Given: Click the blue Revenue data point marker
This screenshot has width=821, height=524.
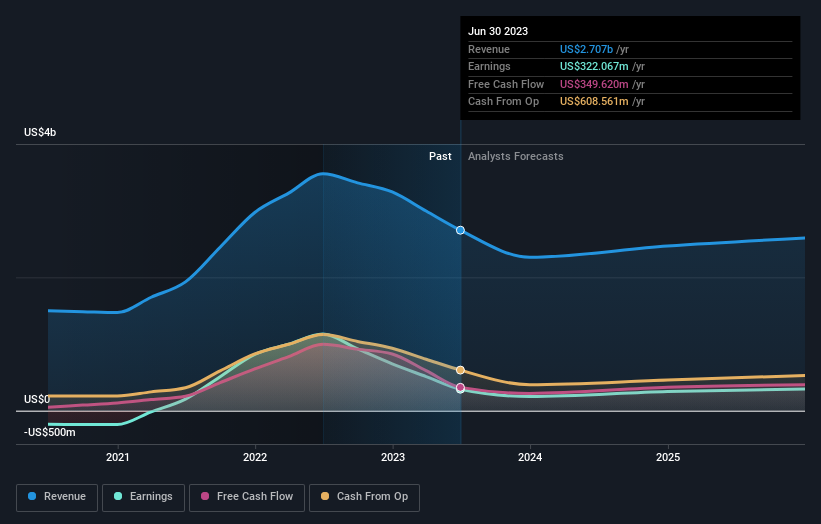Looking at the screenshot, I should 460,230.
